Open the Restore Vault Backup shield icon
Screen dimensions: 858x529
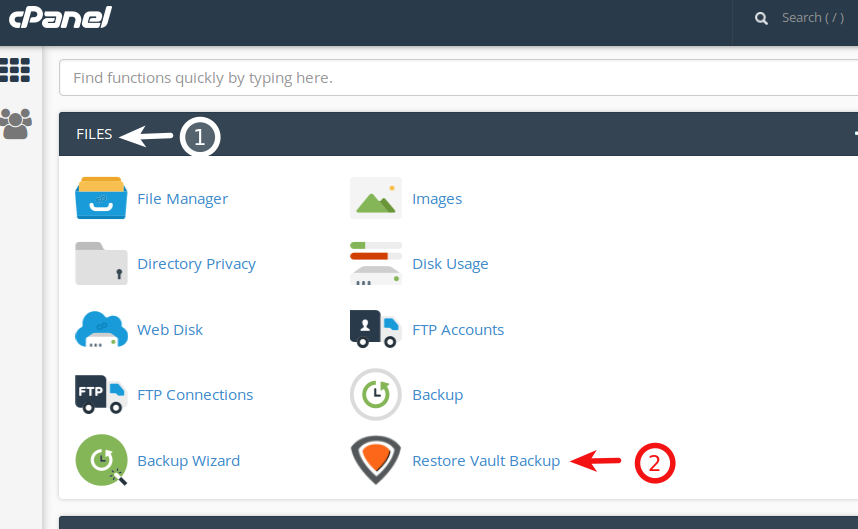376,460
